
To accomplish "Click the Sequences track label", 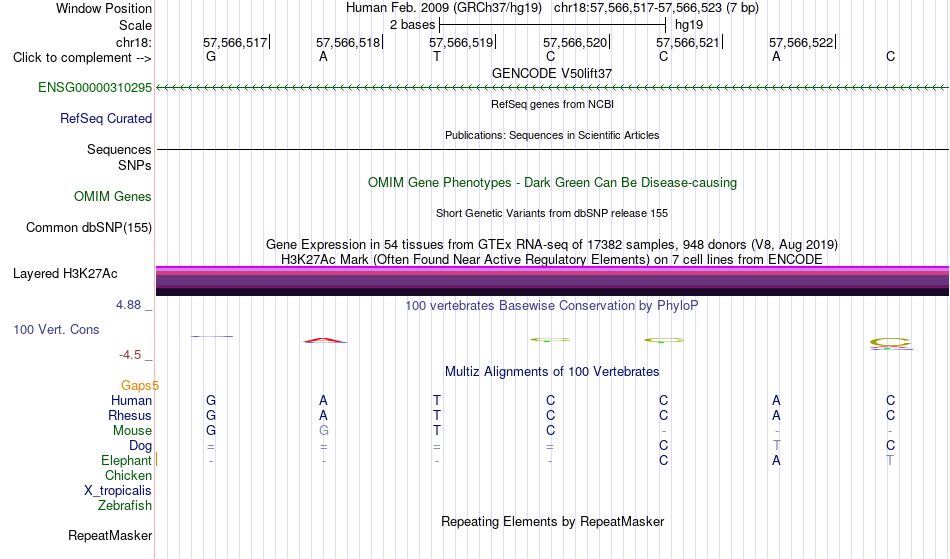I will coord(119,150).
